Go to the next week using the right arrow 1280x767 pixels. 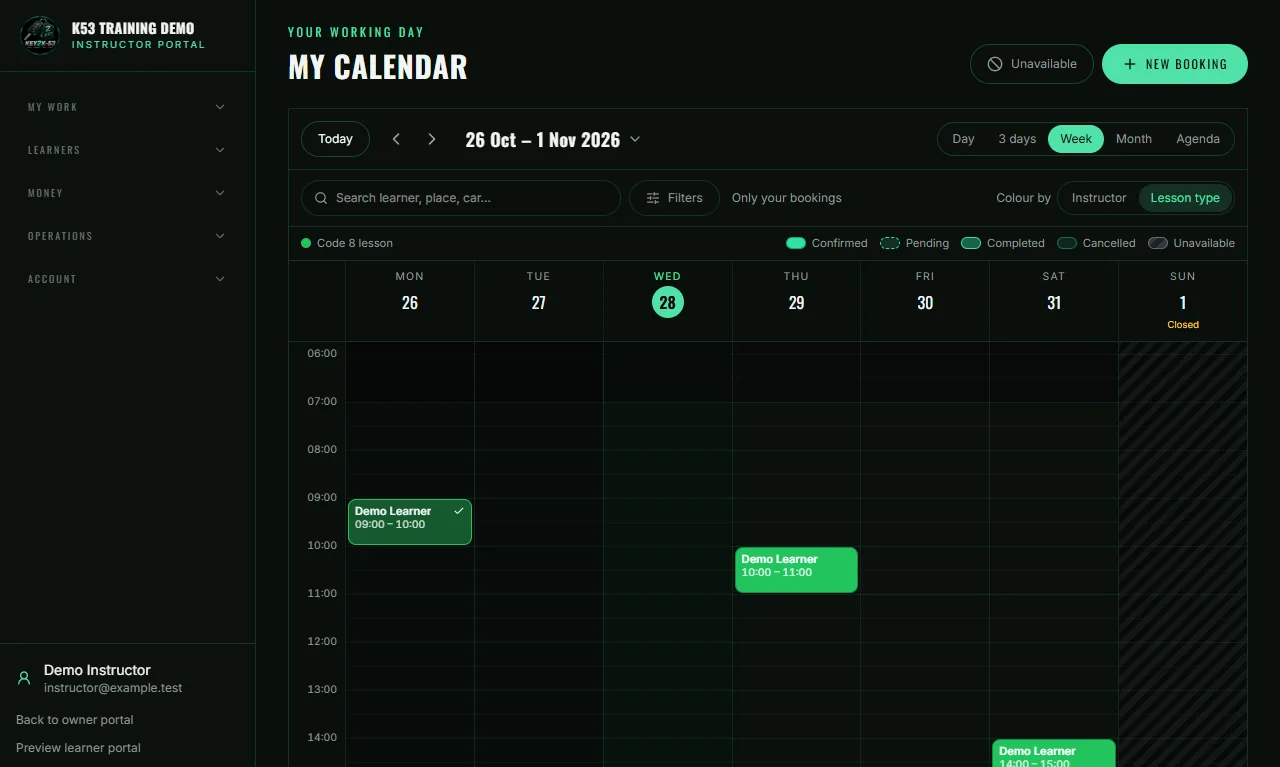pos(432,139)
